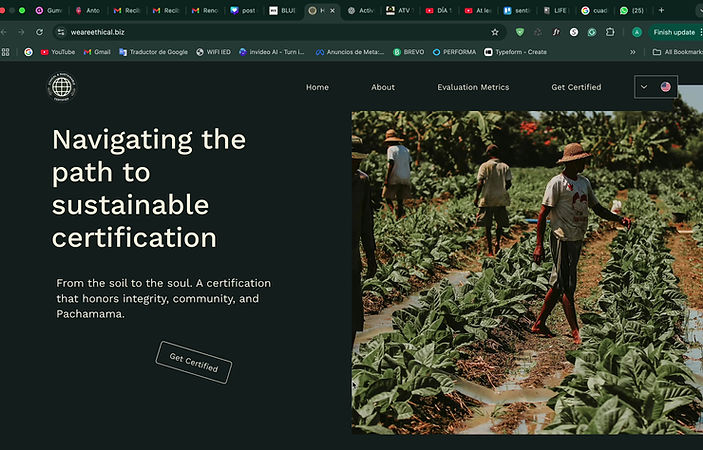
Task: Switch to the Anto browser tab
Action: coord(87,10)
